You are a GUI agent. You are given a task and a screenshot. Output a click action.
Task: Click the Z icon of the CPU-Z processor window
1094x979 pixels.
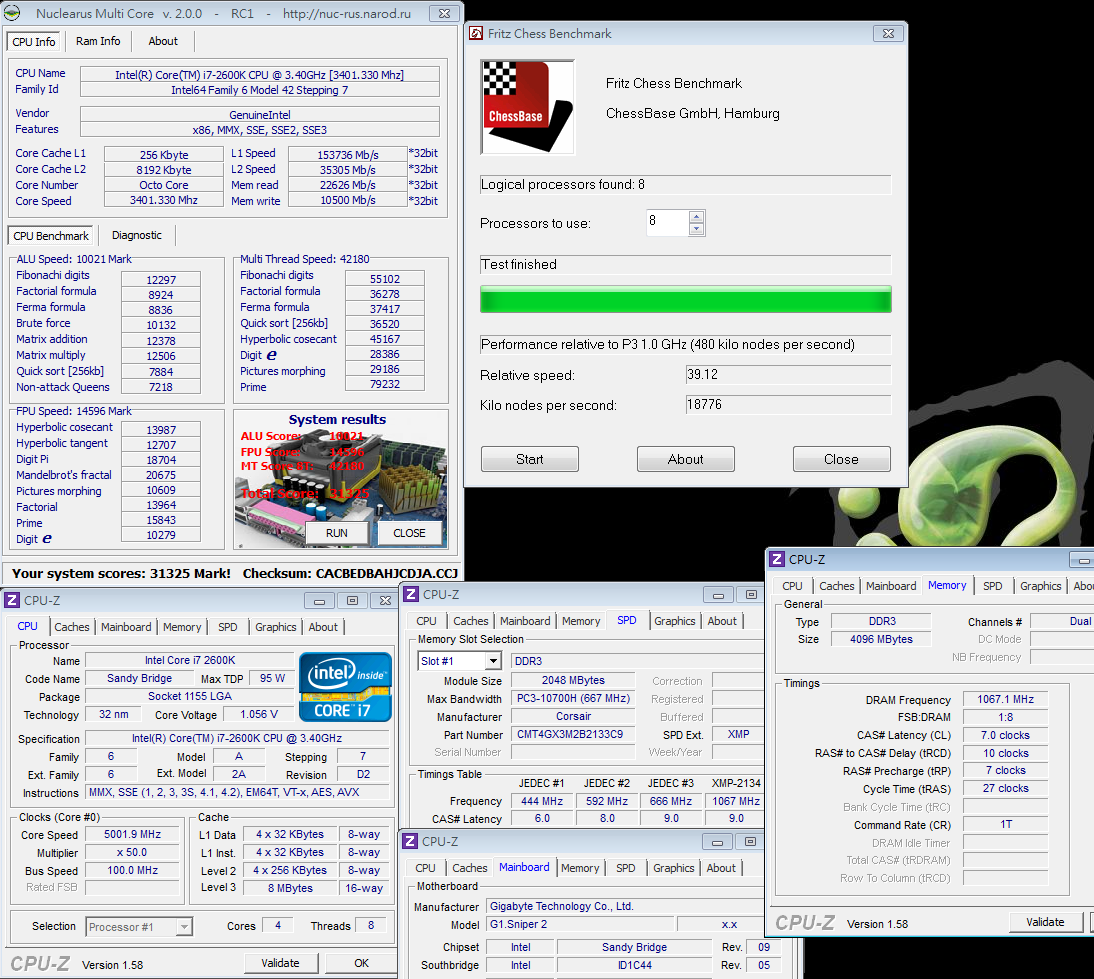coord(12,600)
